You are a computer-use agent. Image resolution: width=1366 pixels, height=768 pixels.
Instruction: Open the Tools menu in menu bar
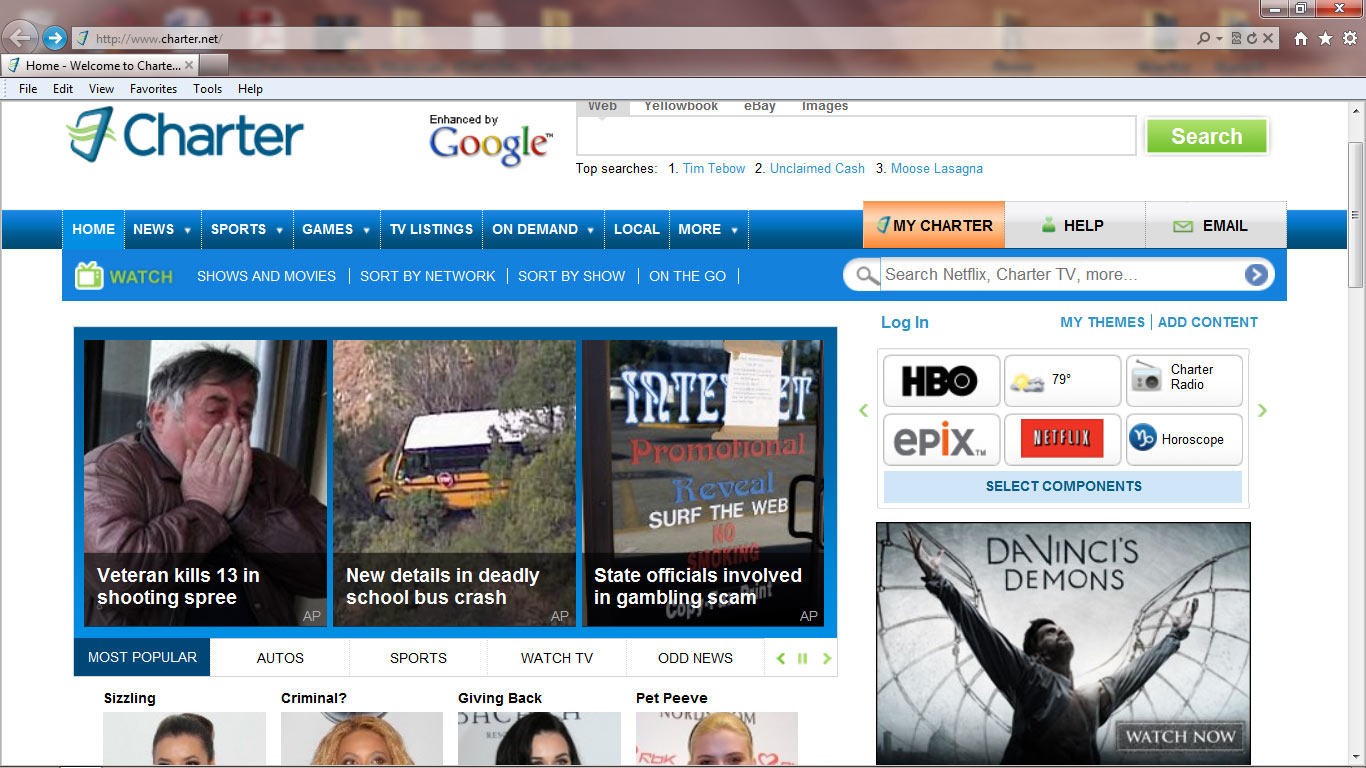207,89
